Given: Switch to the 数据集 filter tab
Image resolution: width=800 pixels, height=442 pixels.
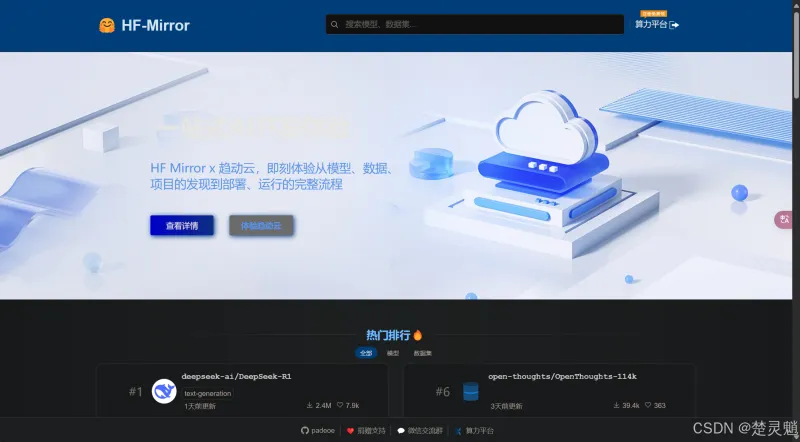Looking at the screenshot, I should [x=423, y=353].
